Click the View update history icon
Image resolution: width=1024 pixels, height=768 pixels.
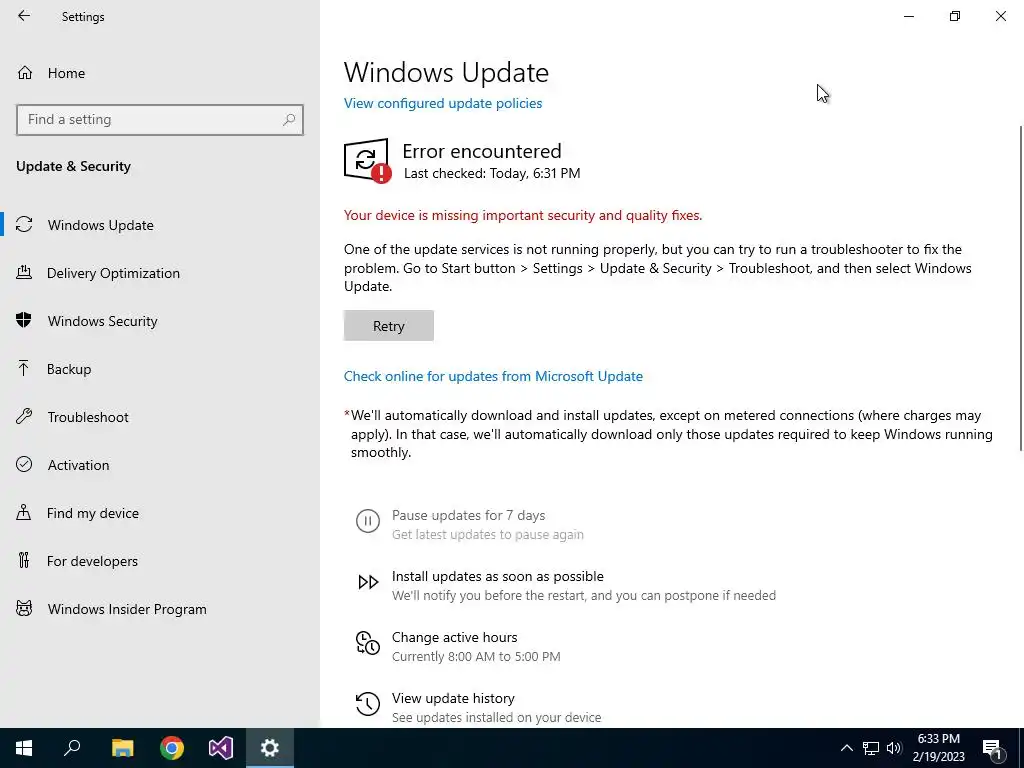click(368, 704)
